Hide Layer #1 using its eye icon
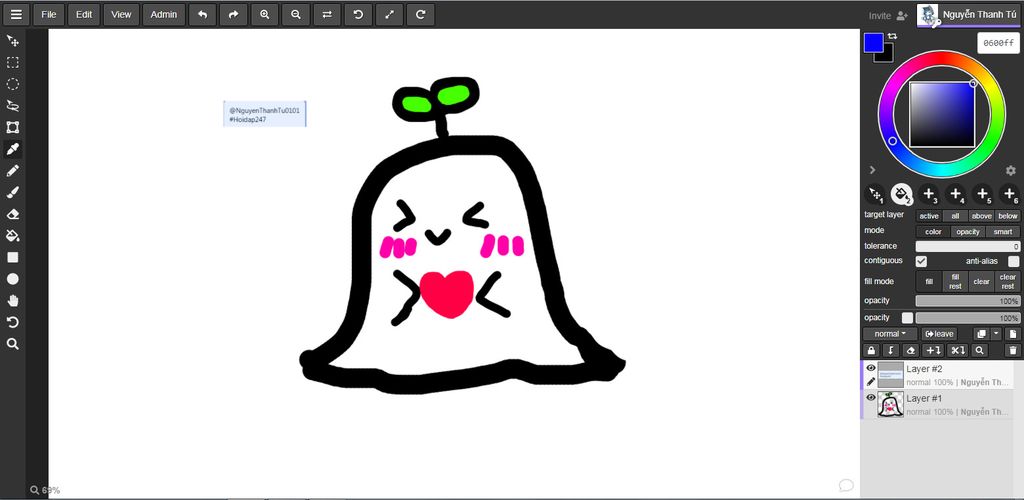This screenshot has height=500, width=1024. tap(871, 398)
